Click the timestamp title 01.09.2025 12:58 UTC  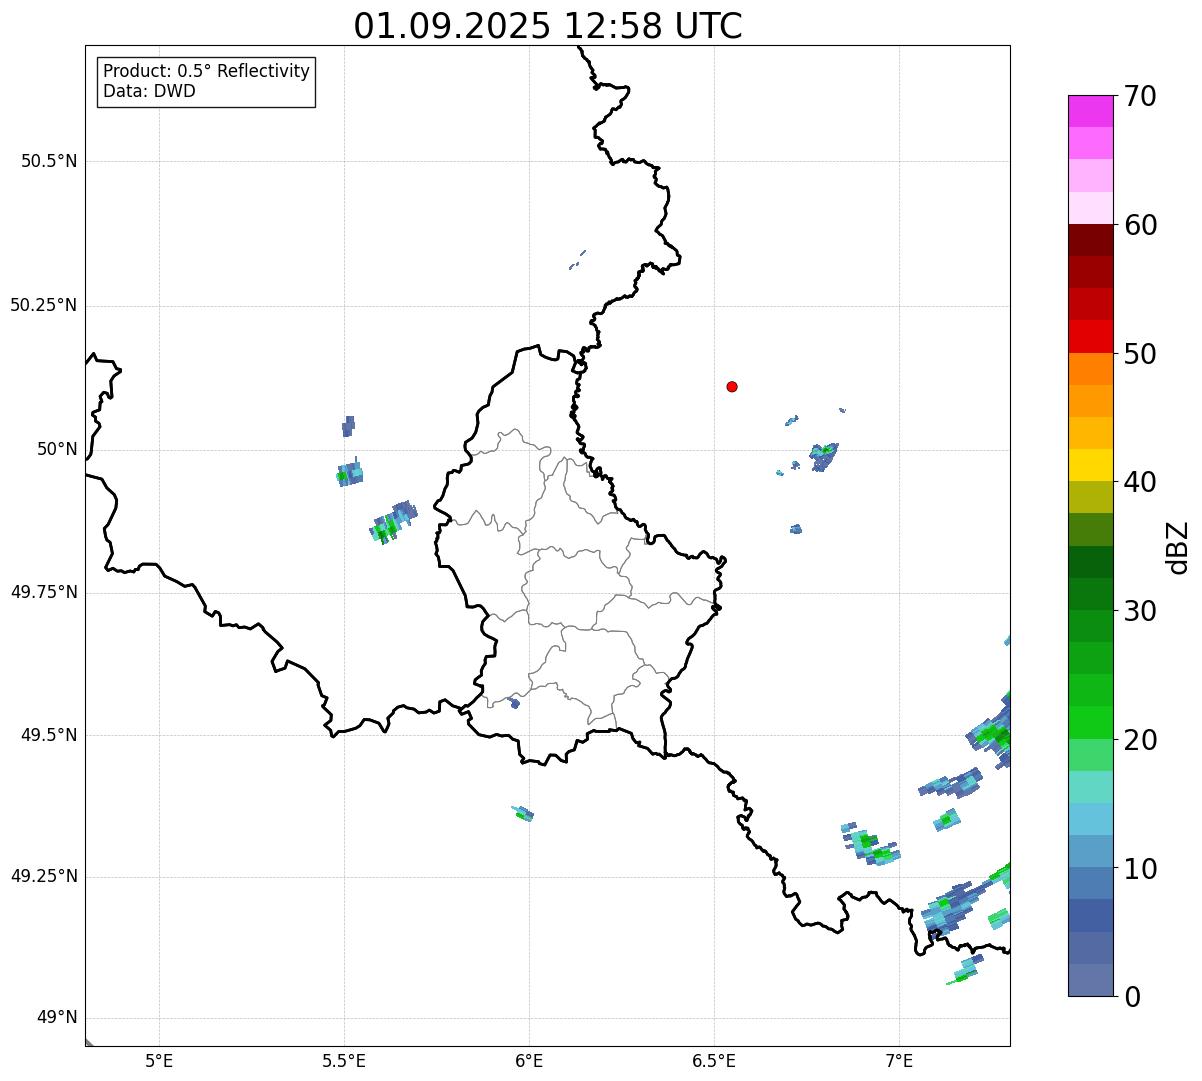point(548,26)
